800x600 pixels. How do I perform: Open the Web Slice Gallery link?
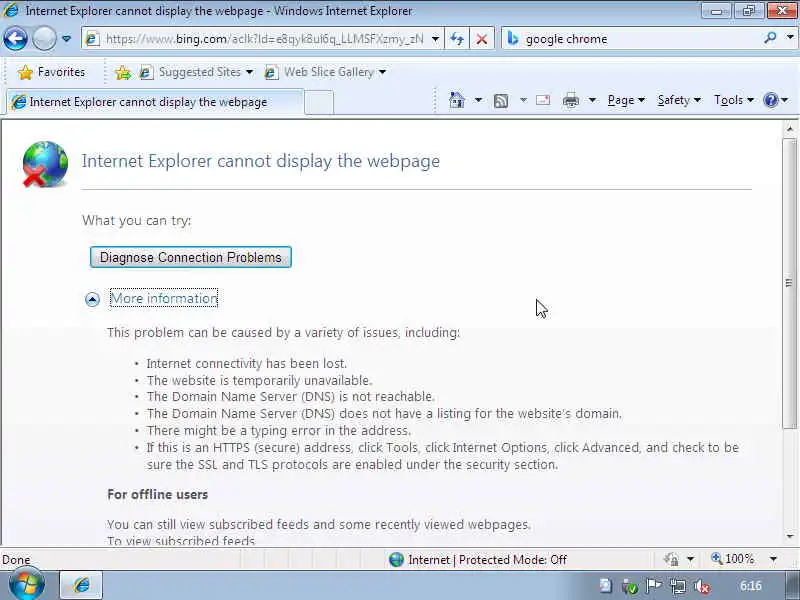[329, 72]
